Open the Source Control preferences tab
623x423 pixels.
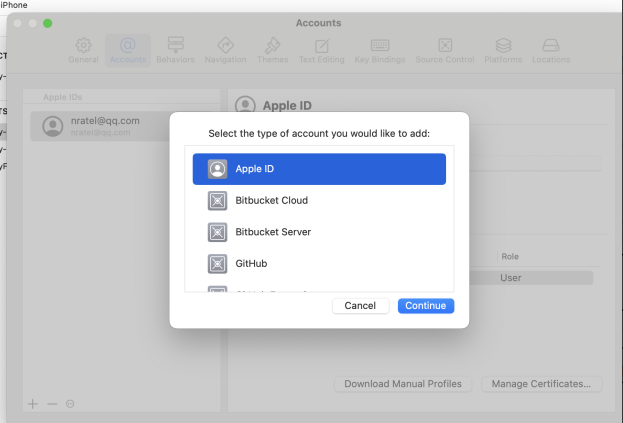tap(445, 50)
